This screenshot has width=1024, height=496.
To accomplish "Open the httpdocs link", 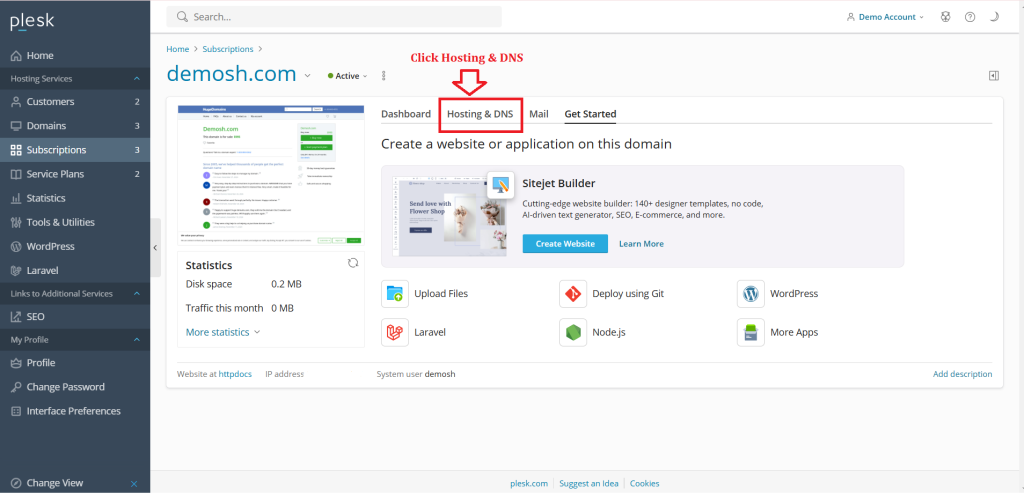I will click(236, 375).
